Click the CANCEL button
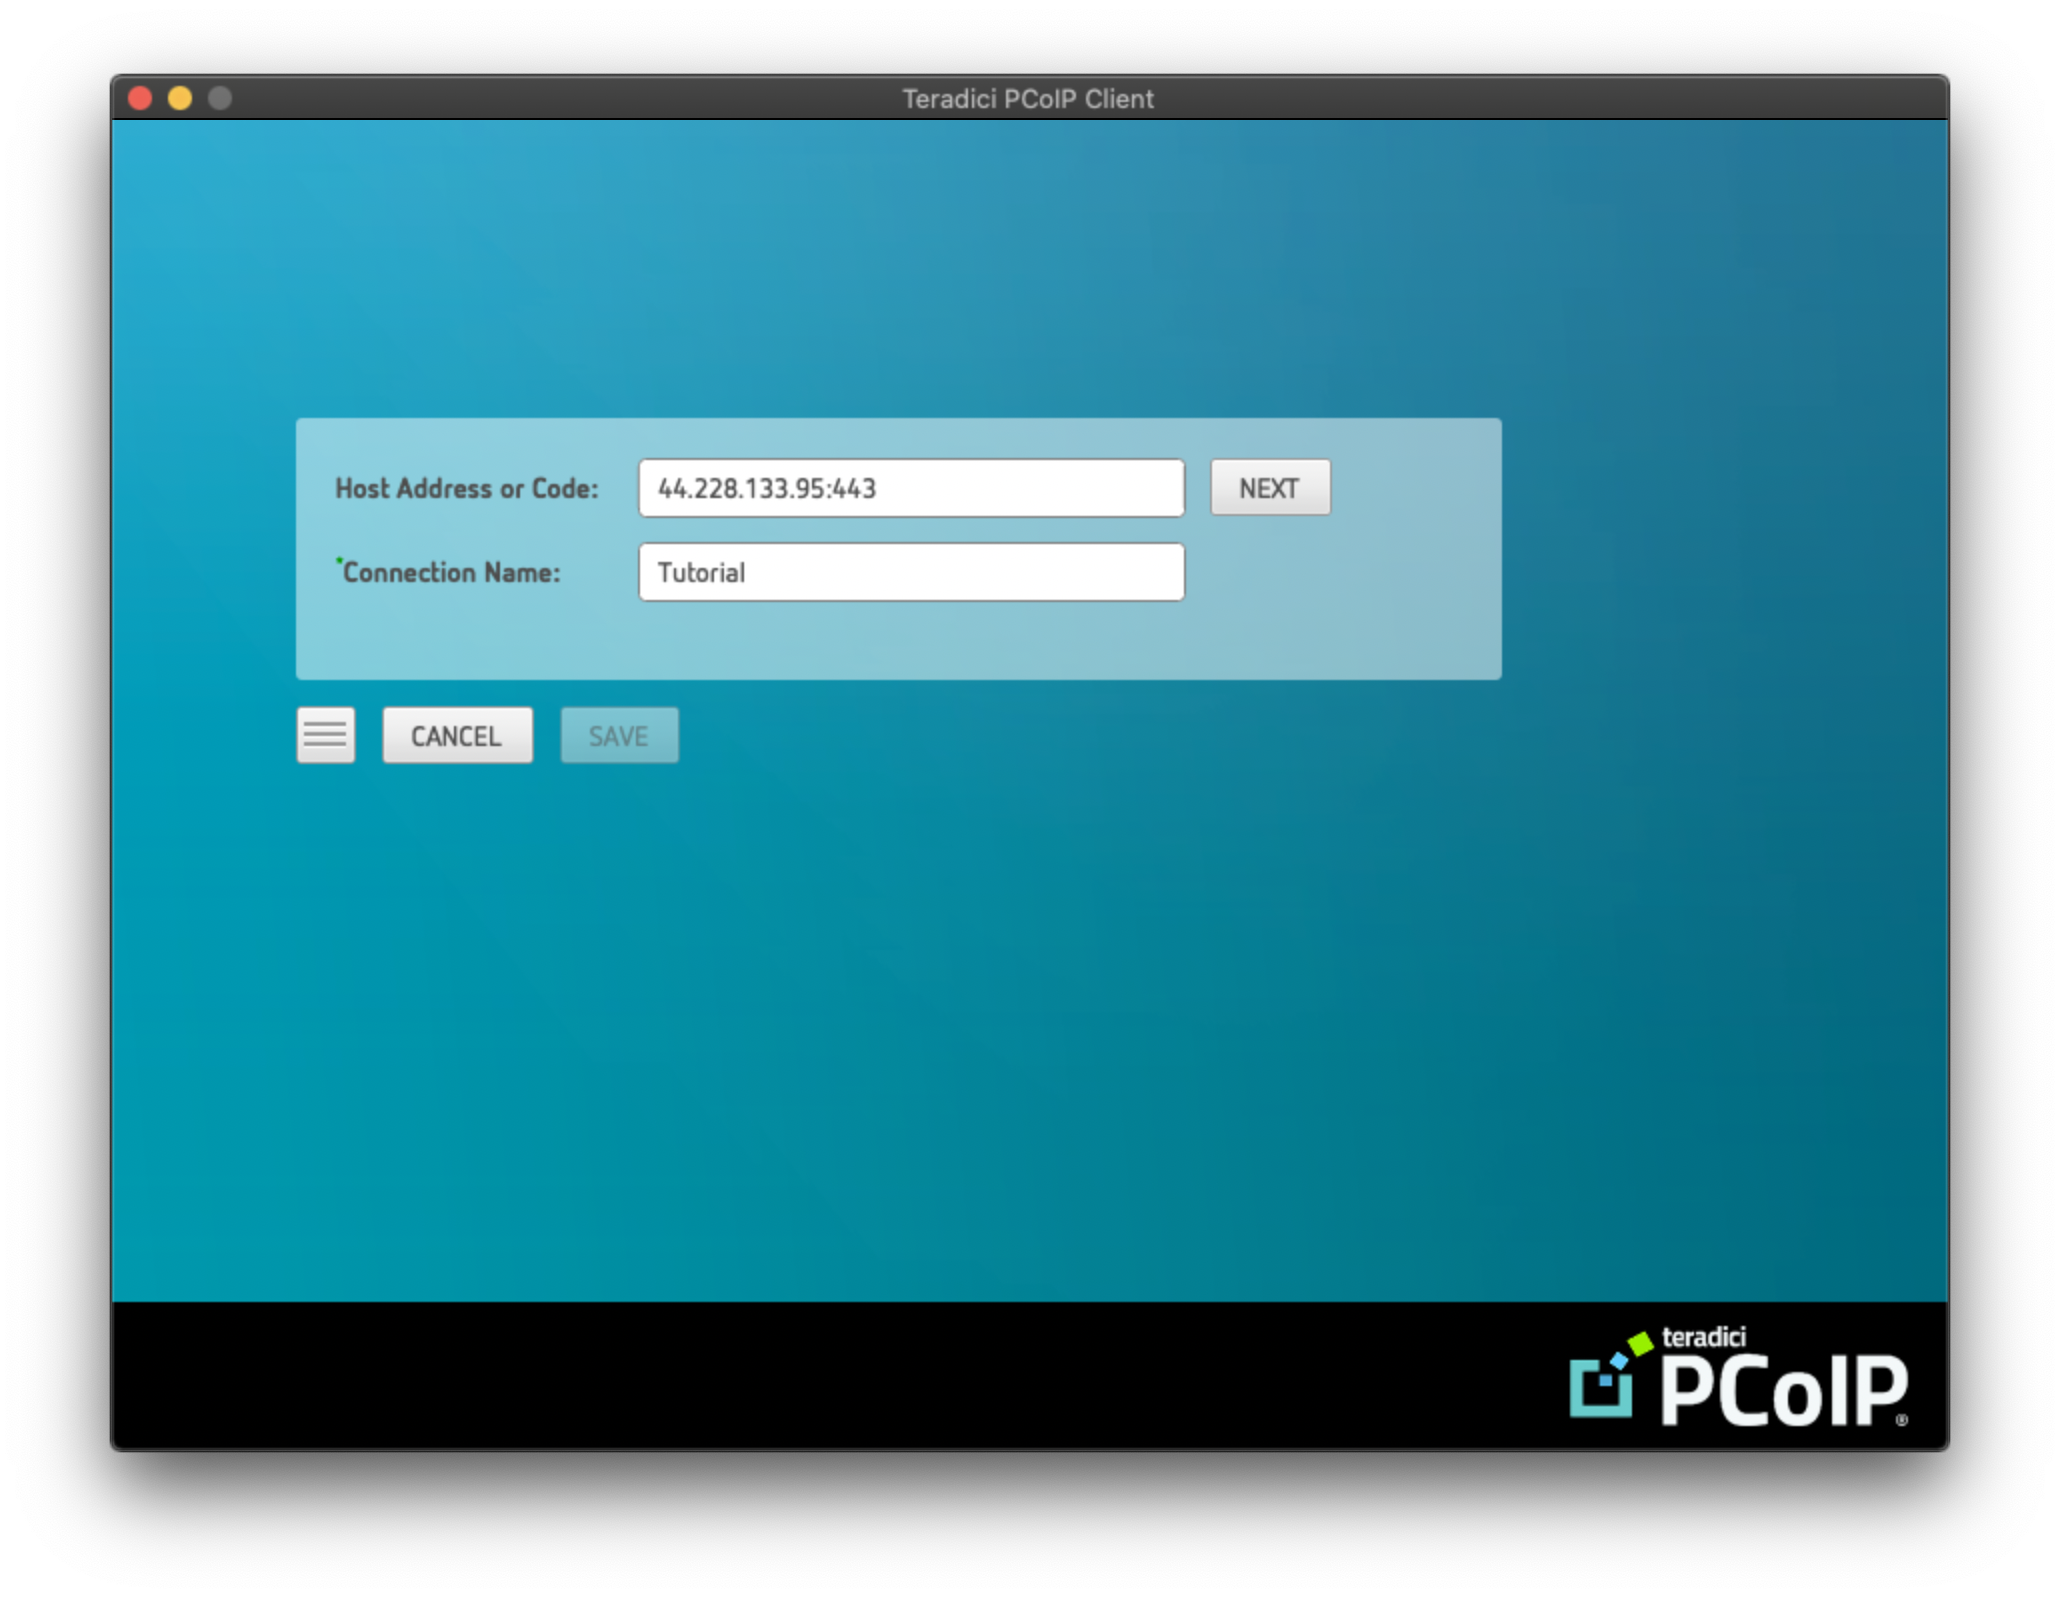Viewport: 2060px width, 1598px height. (456, 735)
